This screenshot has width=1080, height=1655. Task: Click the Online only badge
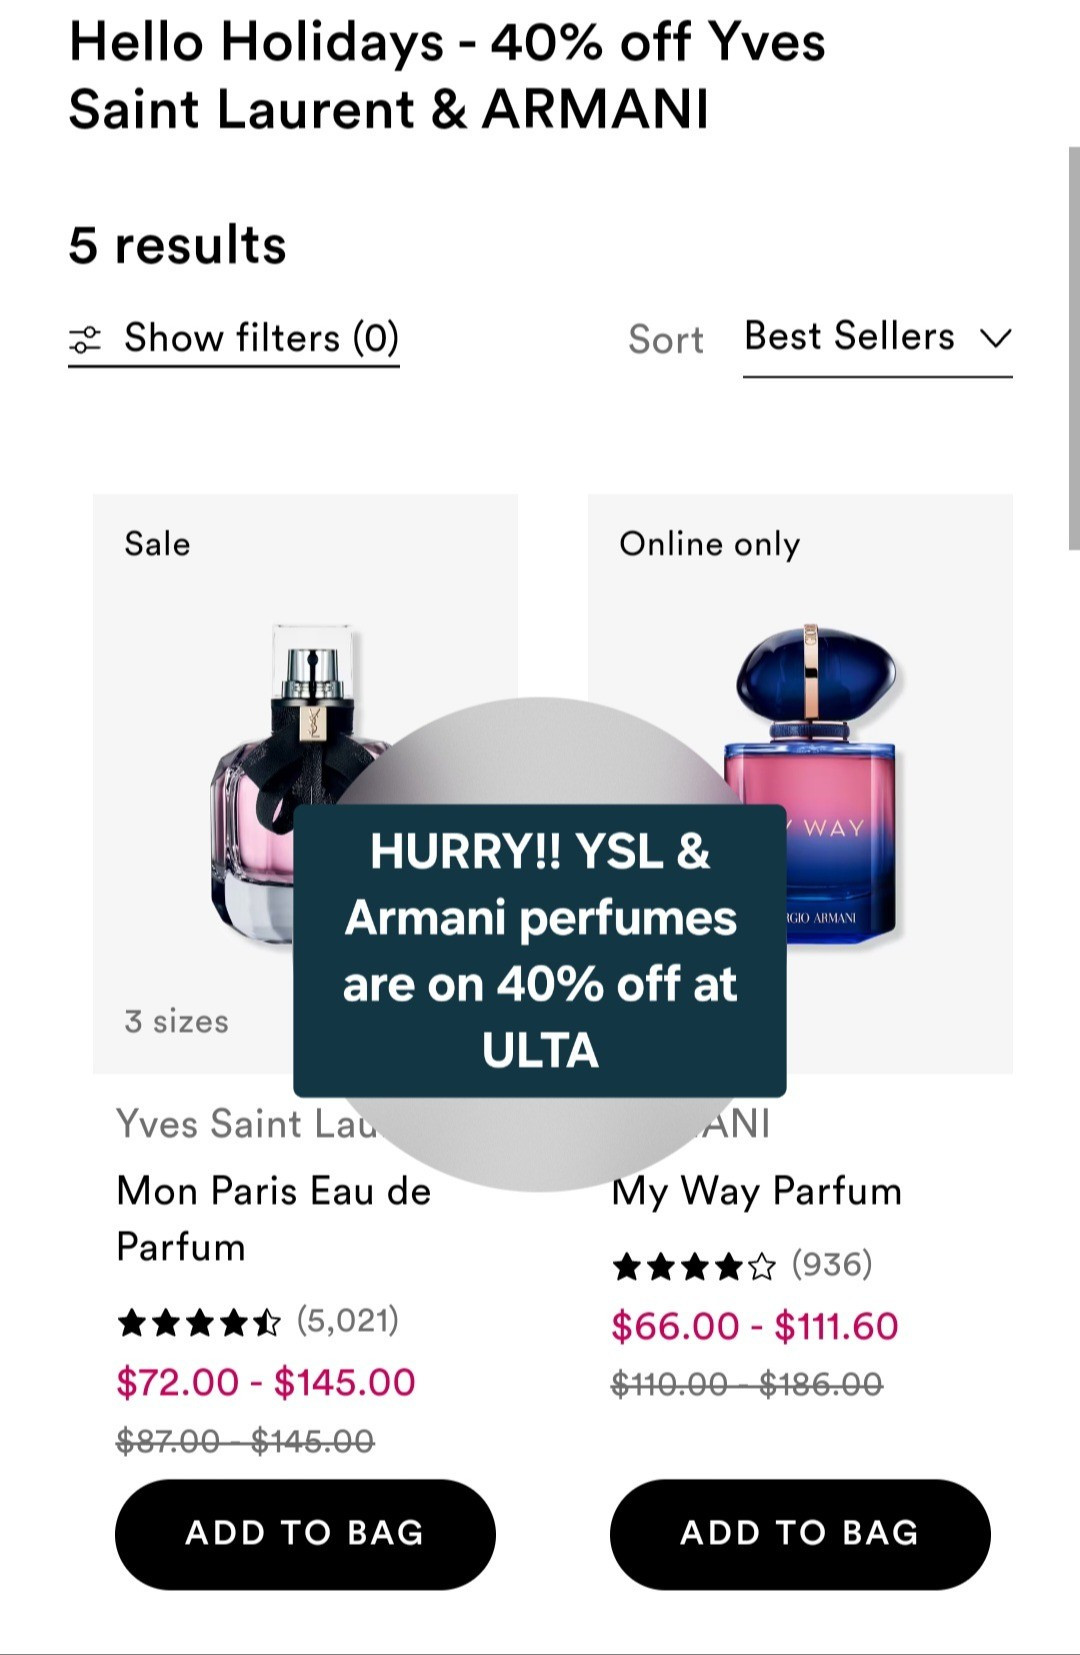pyautogui.click(x=710, y=544)
